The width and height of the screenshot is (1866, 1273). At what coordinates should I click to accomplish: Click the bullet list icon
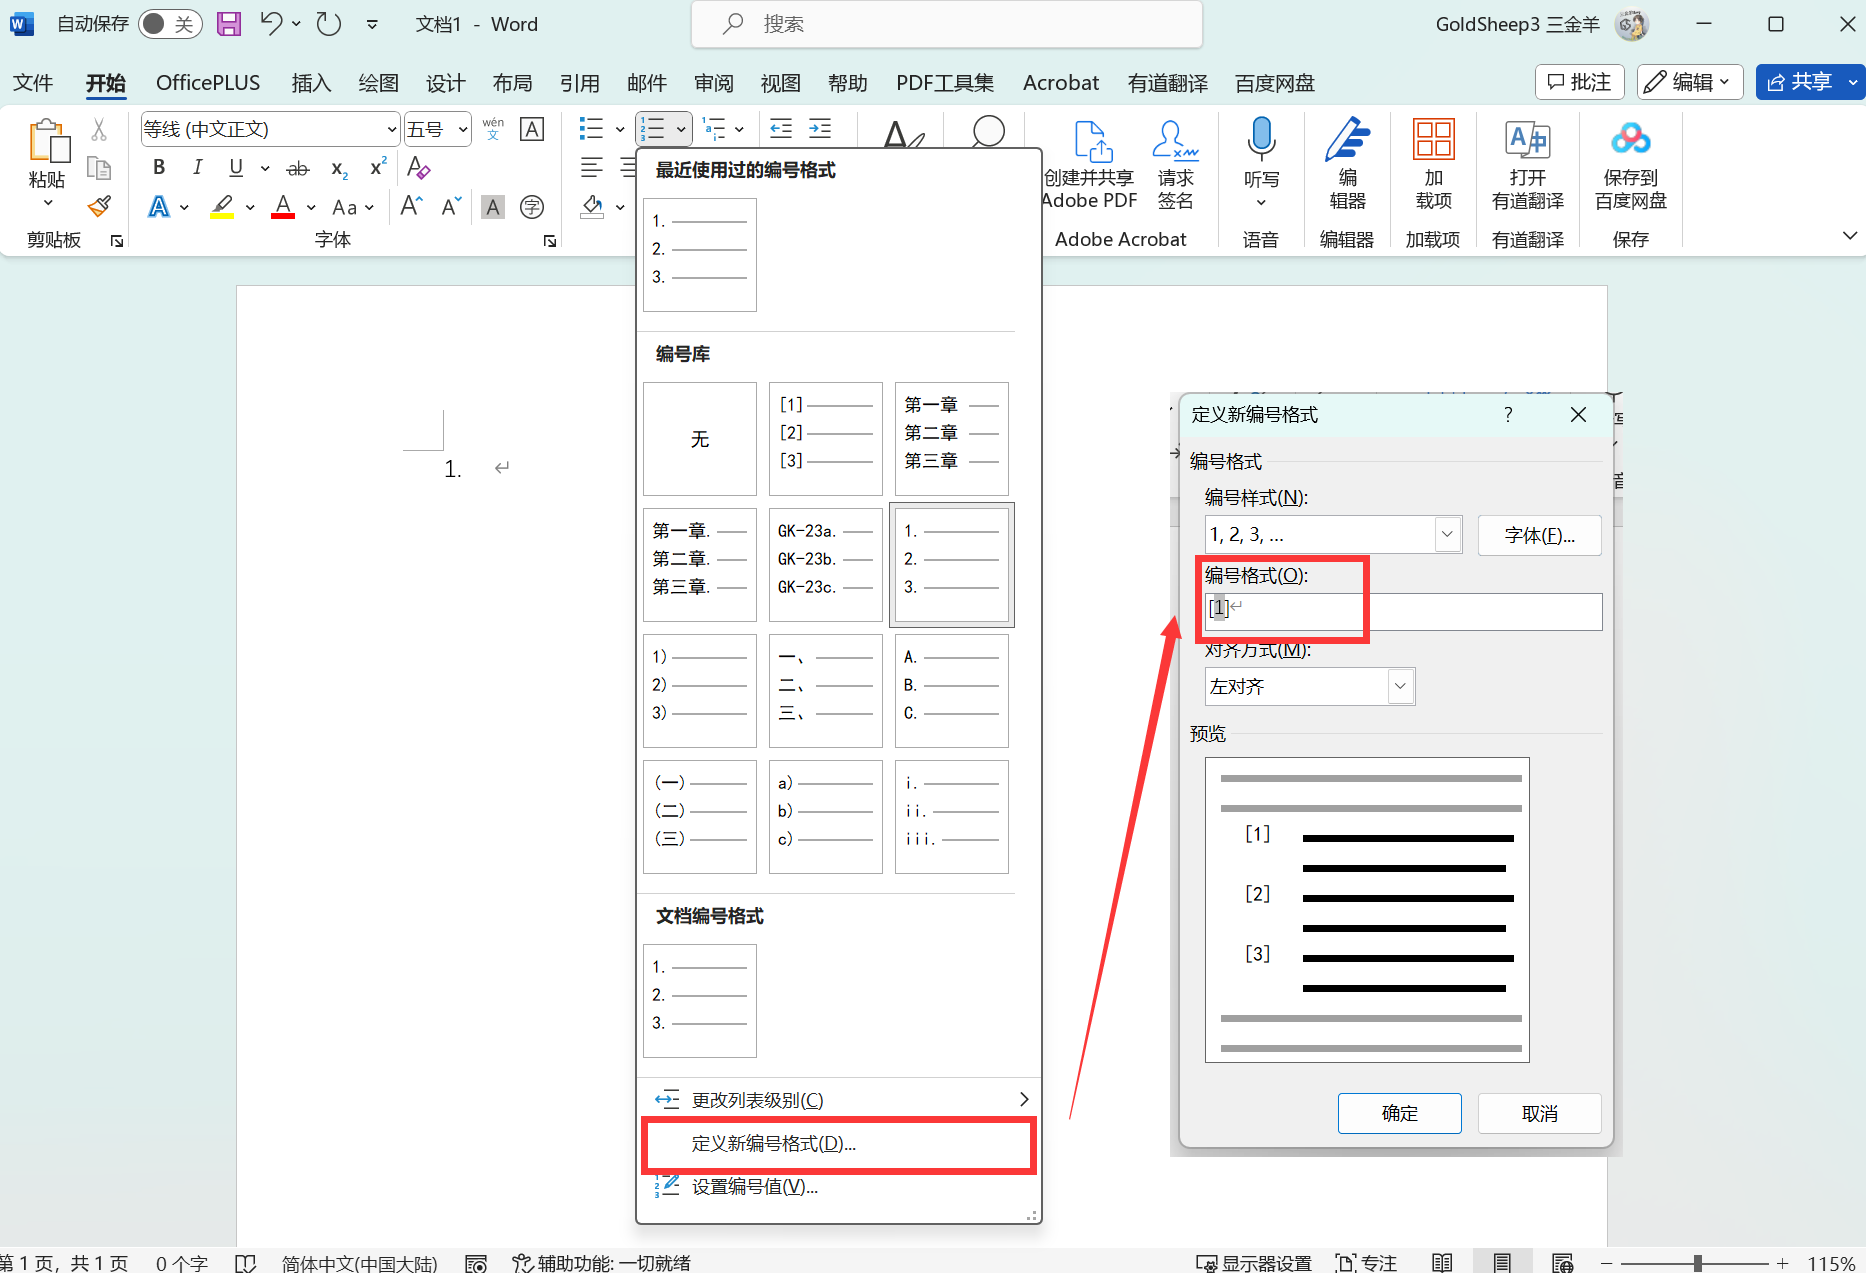[x=591, y=129]
